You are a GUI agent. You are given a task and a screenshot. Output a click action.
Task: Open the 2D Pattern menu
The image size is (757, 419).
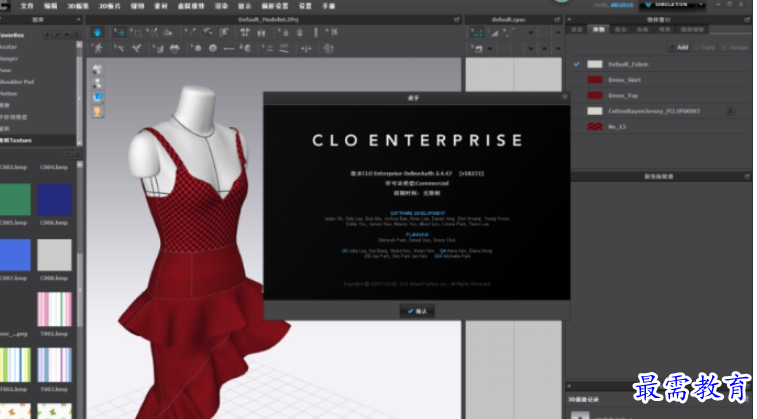click(110, 6)
